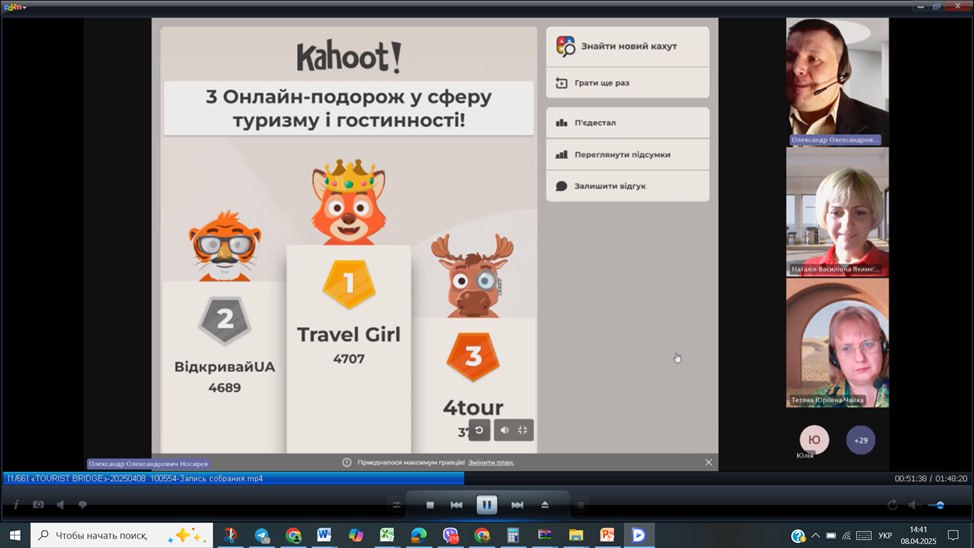The image size is (974, 548).
Task: Skip to the next file in playlist
Action: 517,505
